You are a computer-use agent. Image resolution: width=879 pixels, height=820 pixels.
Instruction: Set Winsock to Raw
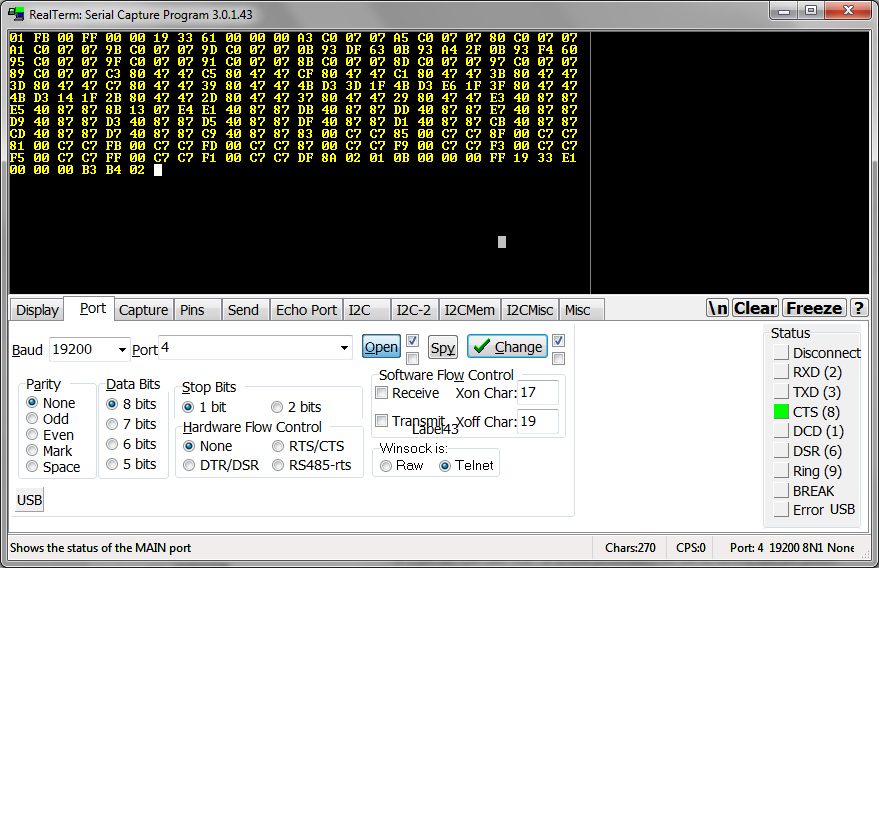tap(386, 466)
